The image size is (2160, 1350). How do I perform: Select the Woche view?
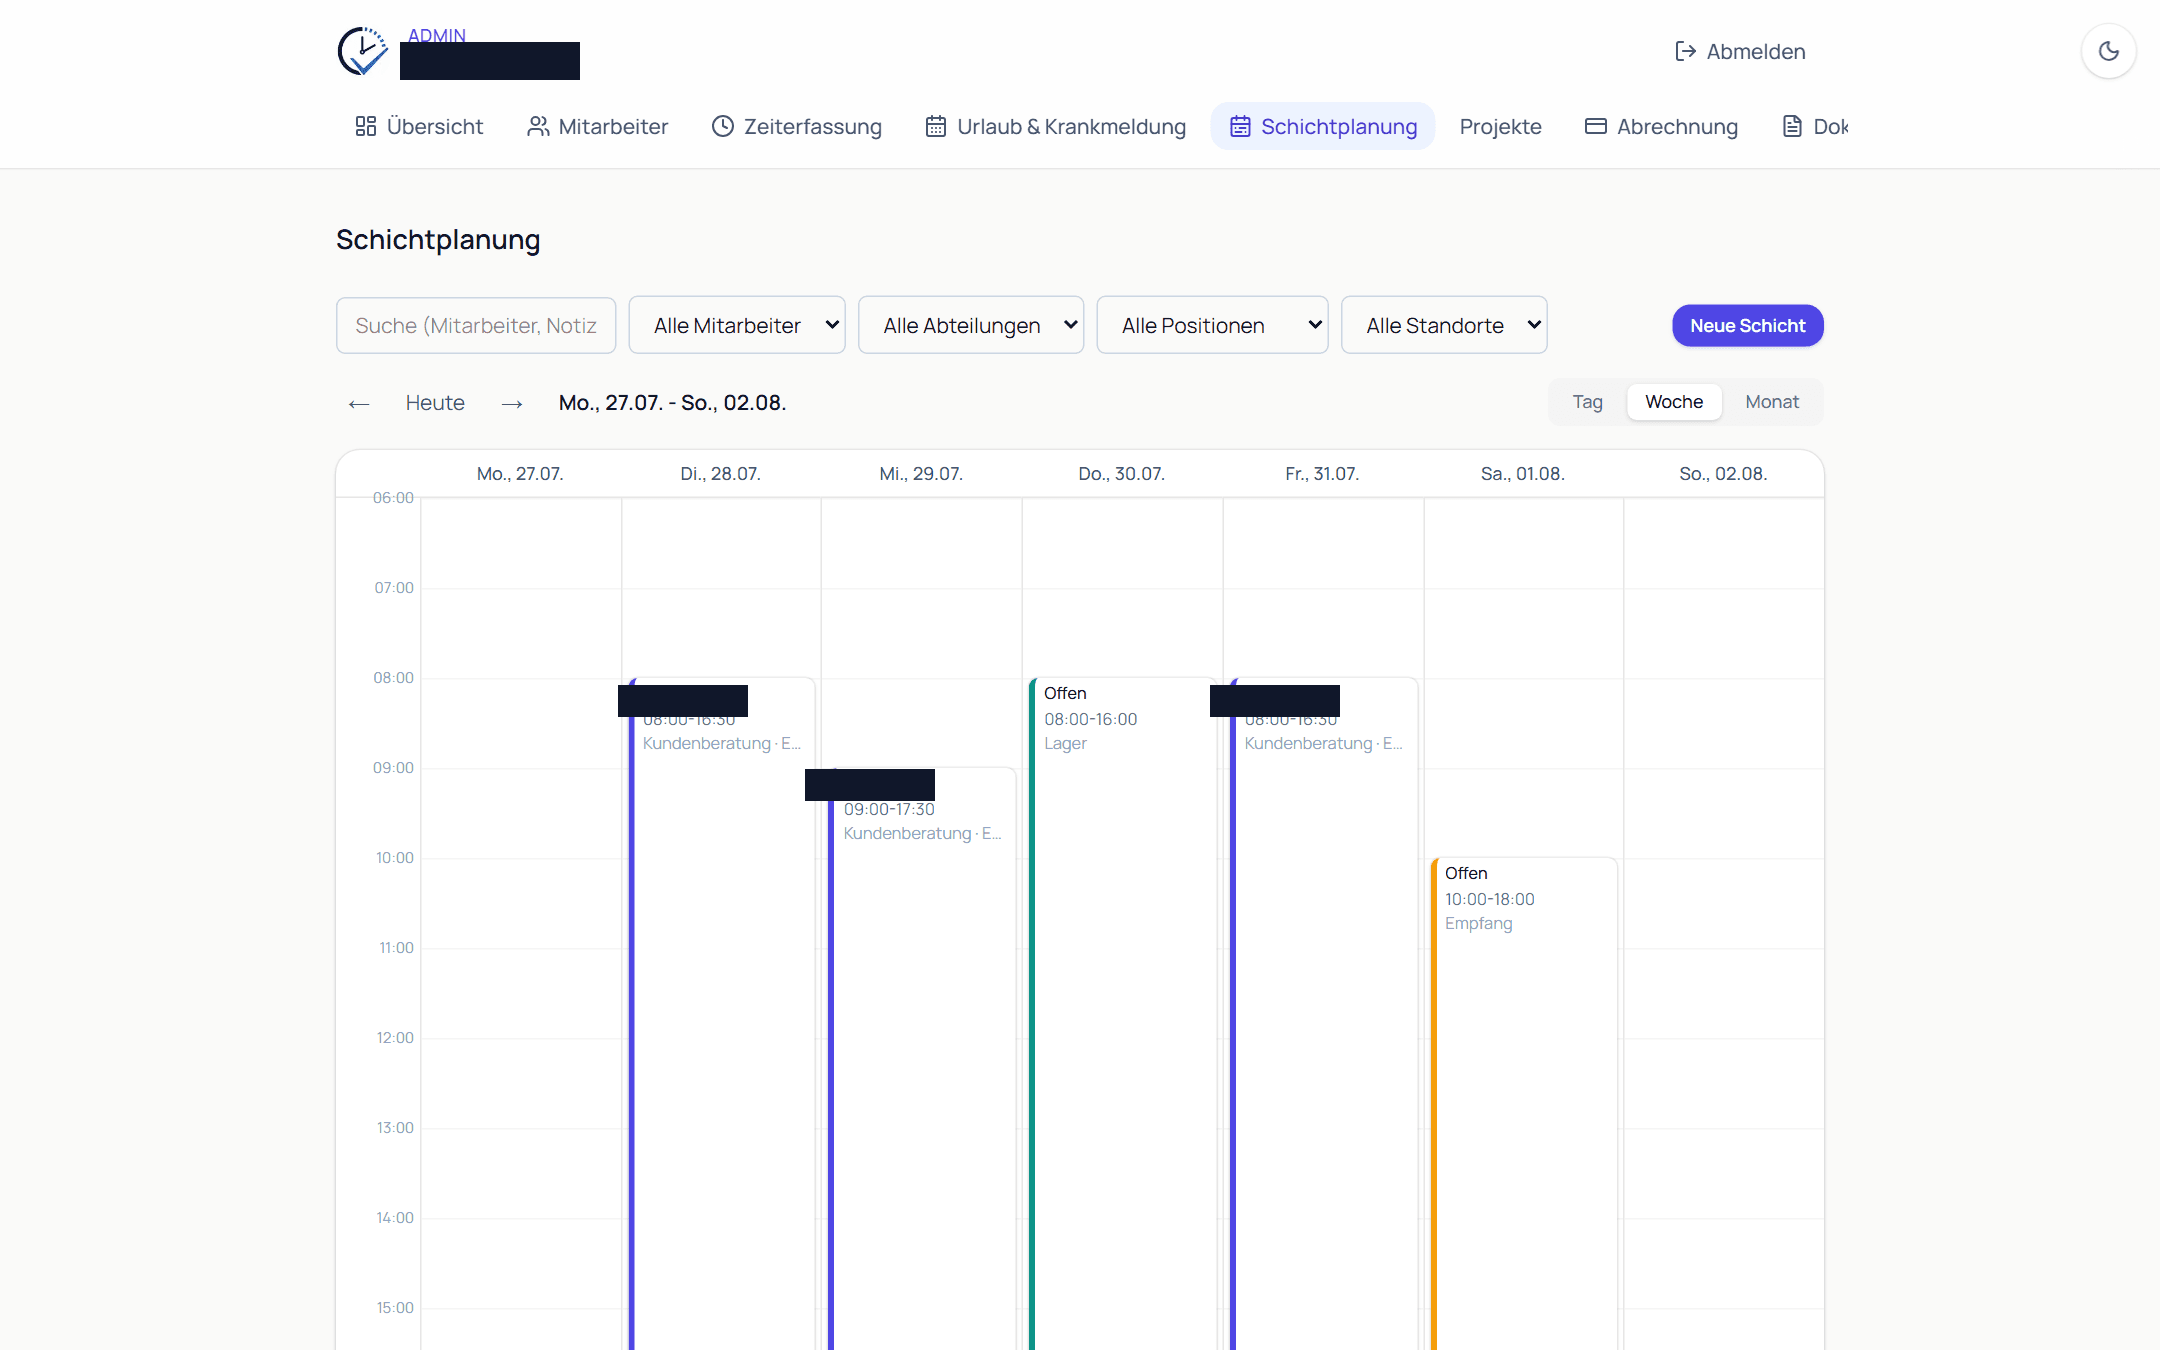click(1674, 402)
